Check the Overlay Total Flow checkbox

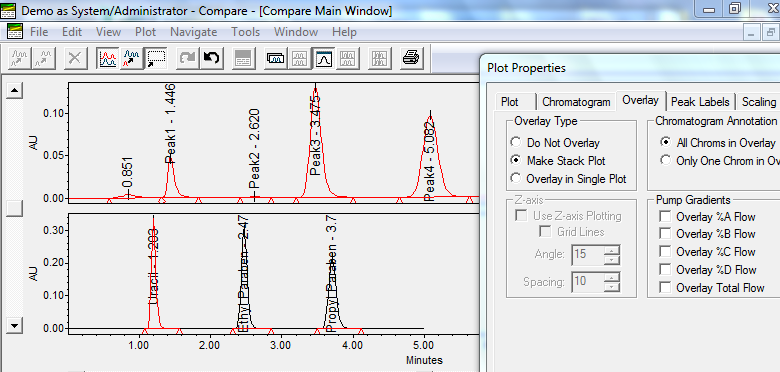665,287
